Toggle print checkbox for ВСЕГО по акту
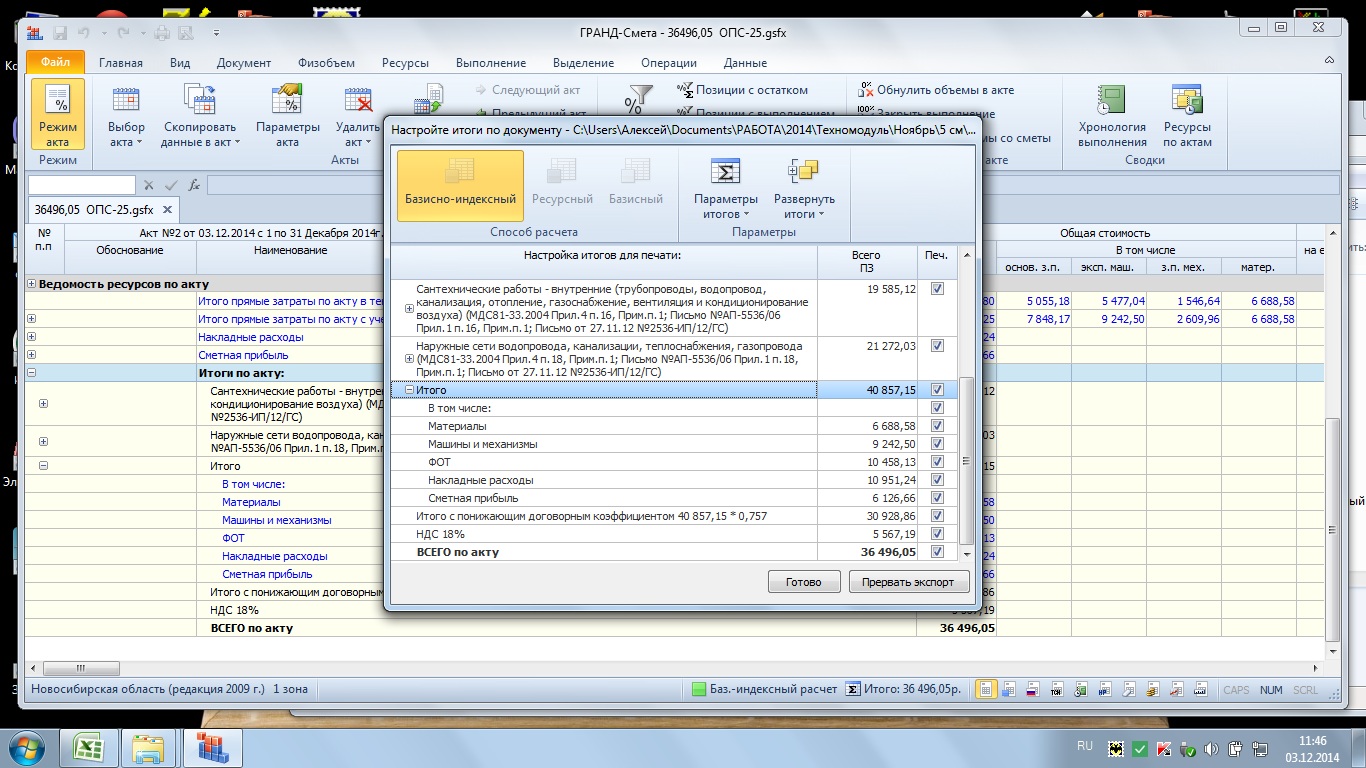 tap(937, 552)
